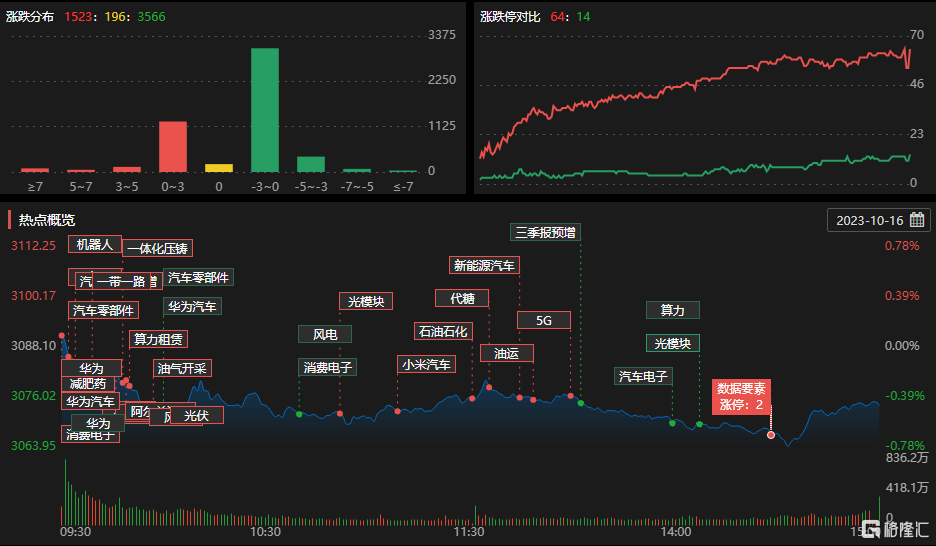Select the 热点概览 panel title

(47, 220)
